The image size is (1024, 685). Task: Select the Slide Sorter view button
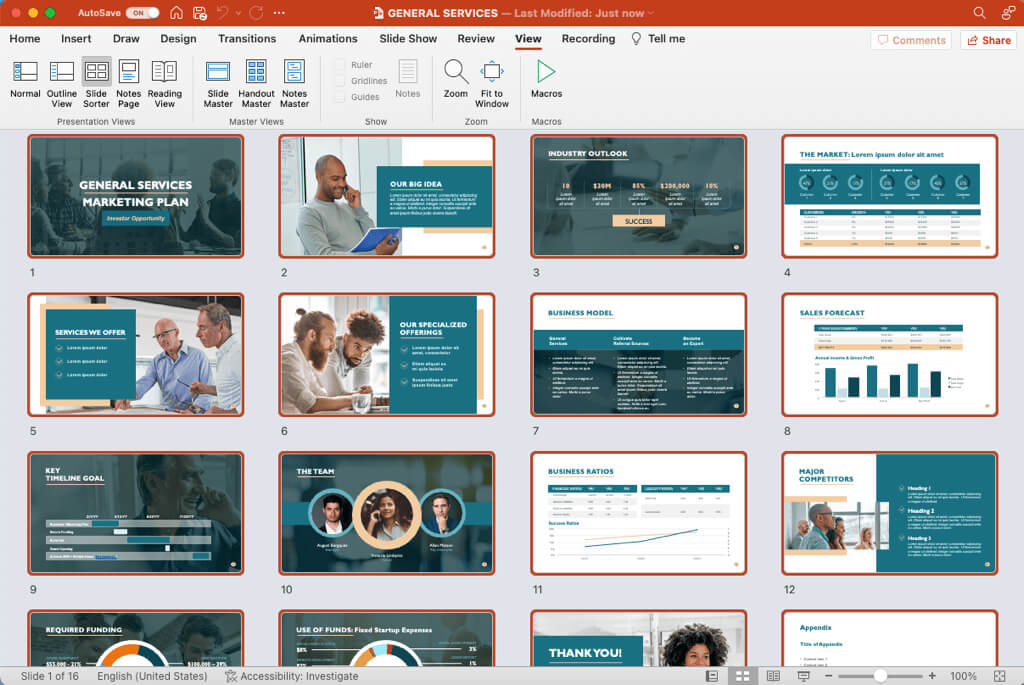tap(96, 84)
